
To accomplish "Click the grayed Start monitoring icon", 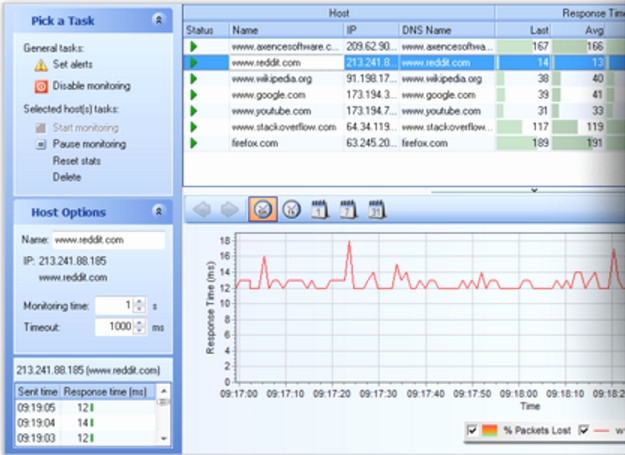I will coord(41,128).
